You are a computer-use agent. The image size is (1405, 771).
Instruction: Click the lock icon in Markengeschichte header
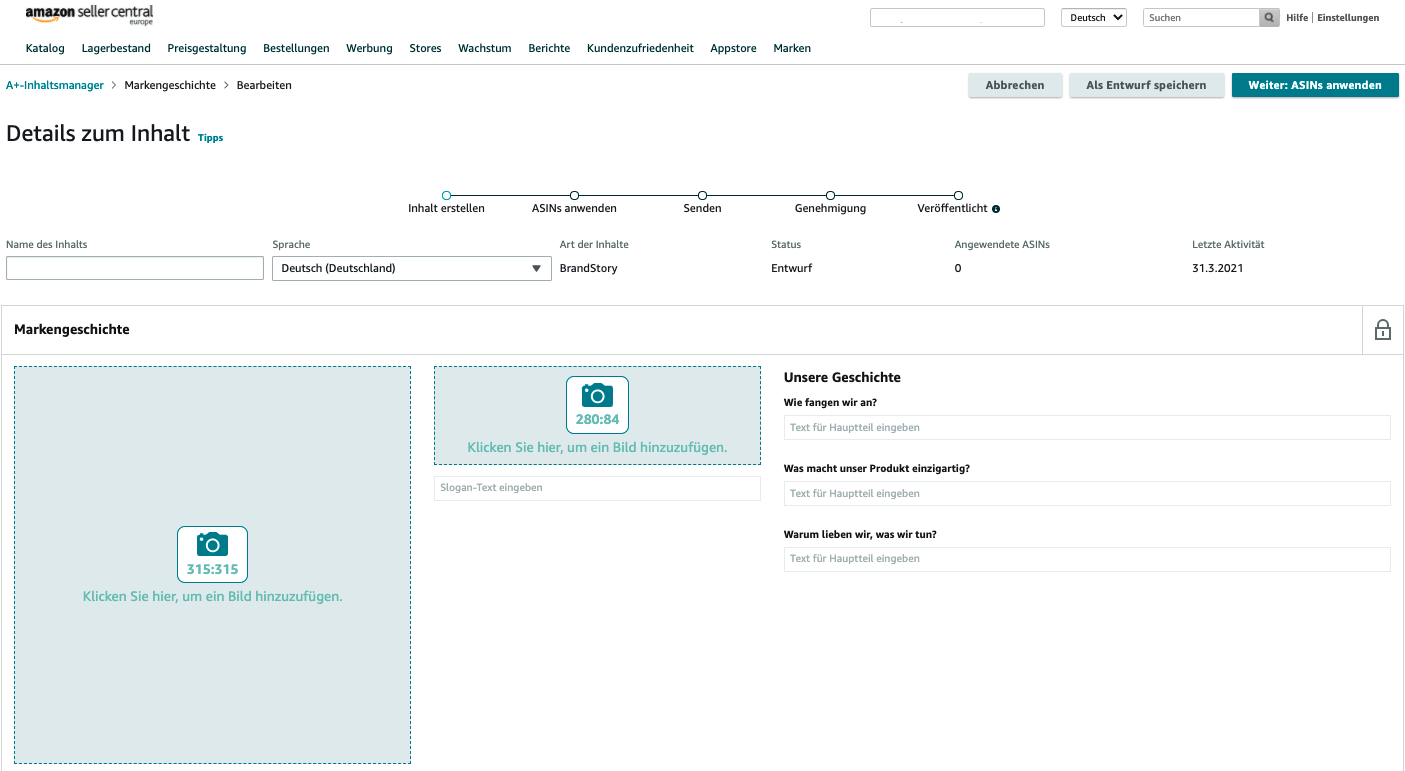1383,330
